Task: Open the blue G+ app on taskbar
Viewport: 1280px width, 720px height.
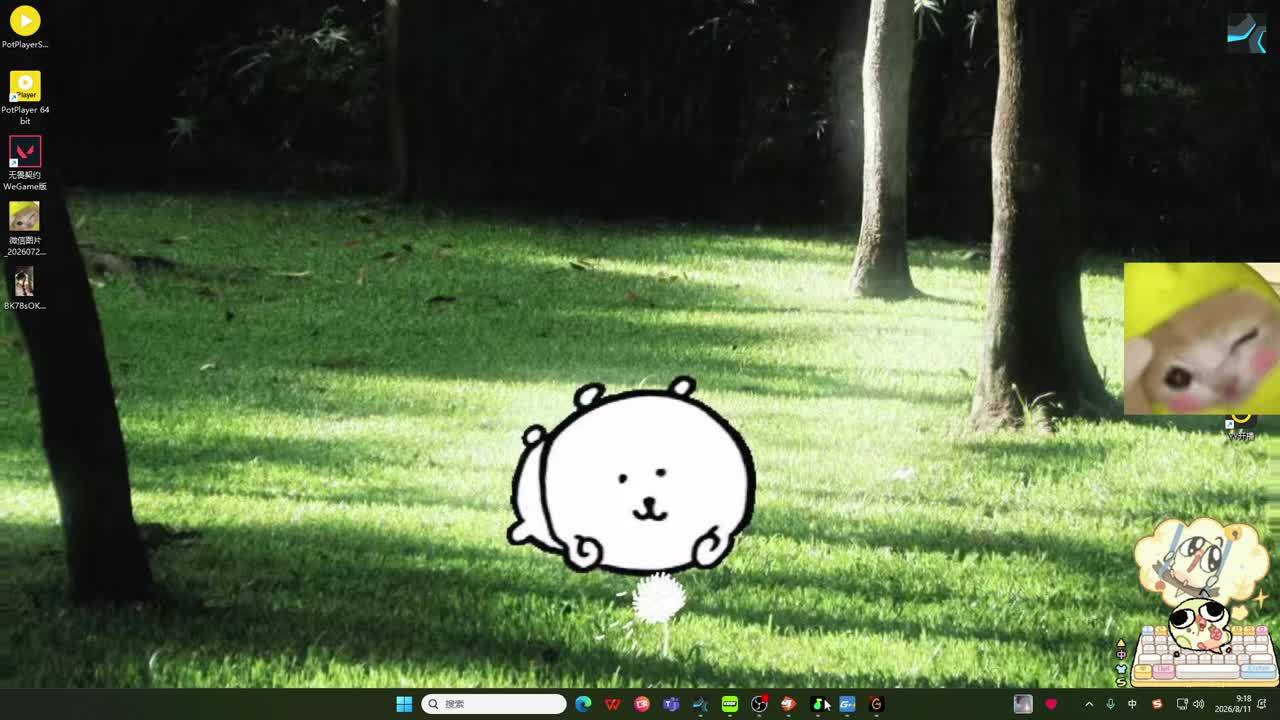Action: (x=847, y=704)
